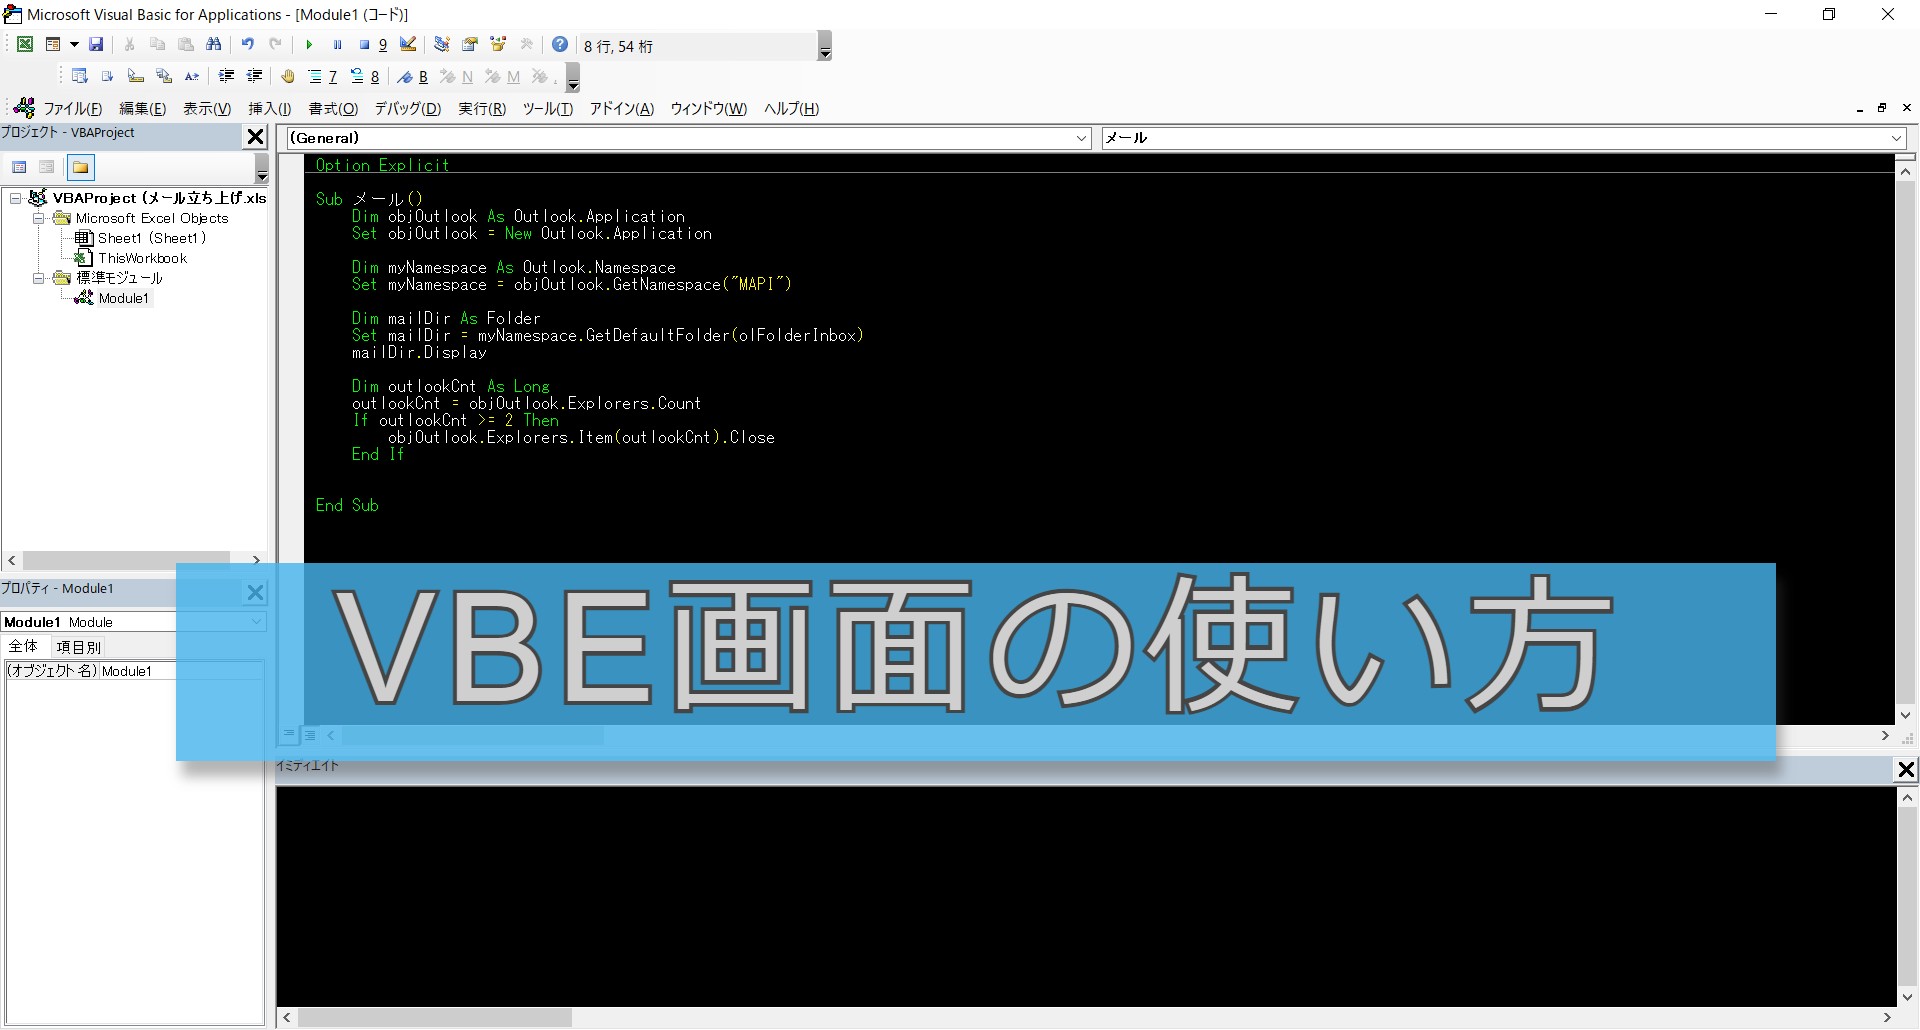The image size is (1920, 1030).
Task: Open the ツール(T) menu
Action: click(x=547, y=109)
